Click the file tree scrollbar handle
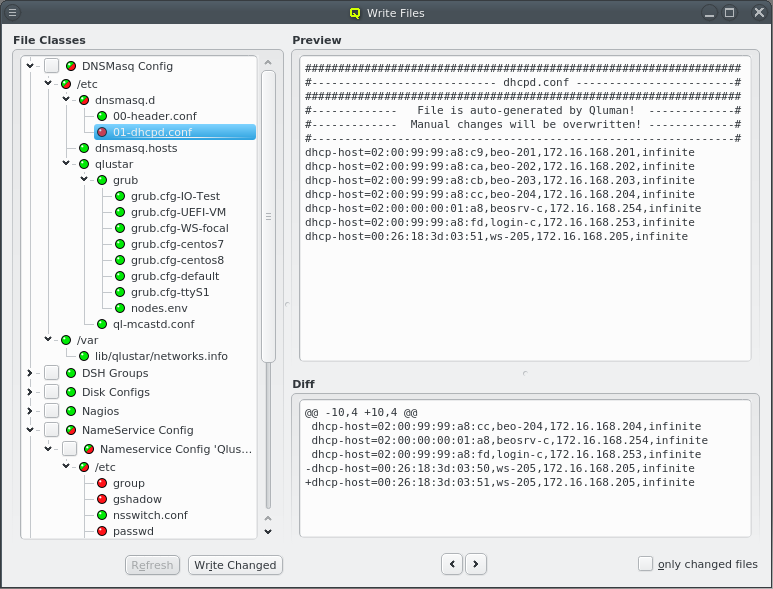Viewport: 773px width, 589px height. (268, 216)
